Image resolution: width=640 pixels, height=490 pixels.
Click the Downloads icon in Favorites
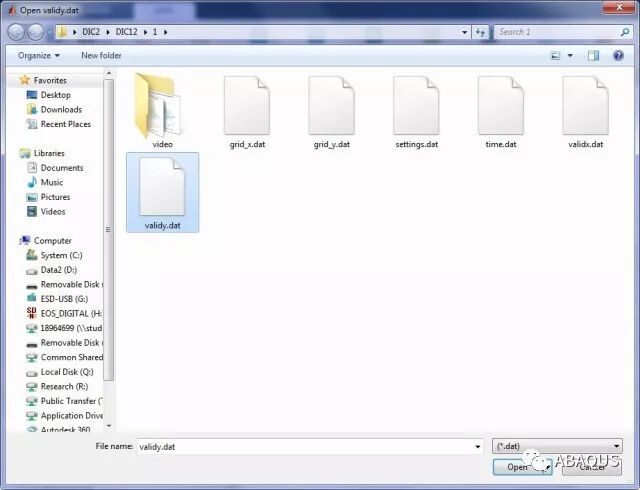[x=31, y=109]
